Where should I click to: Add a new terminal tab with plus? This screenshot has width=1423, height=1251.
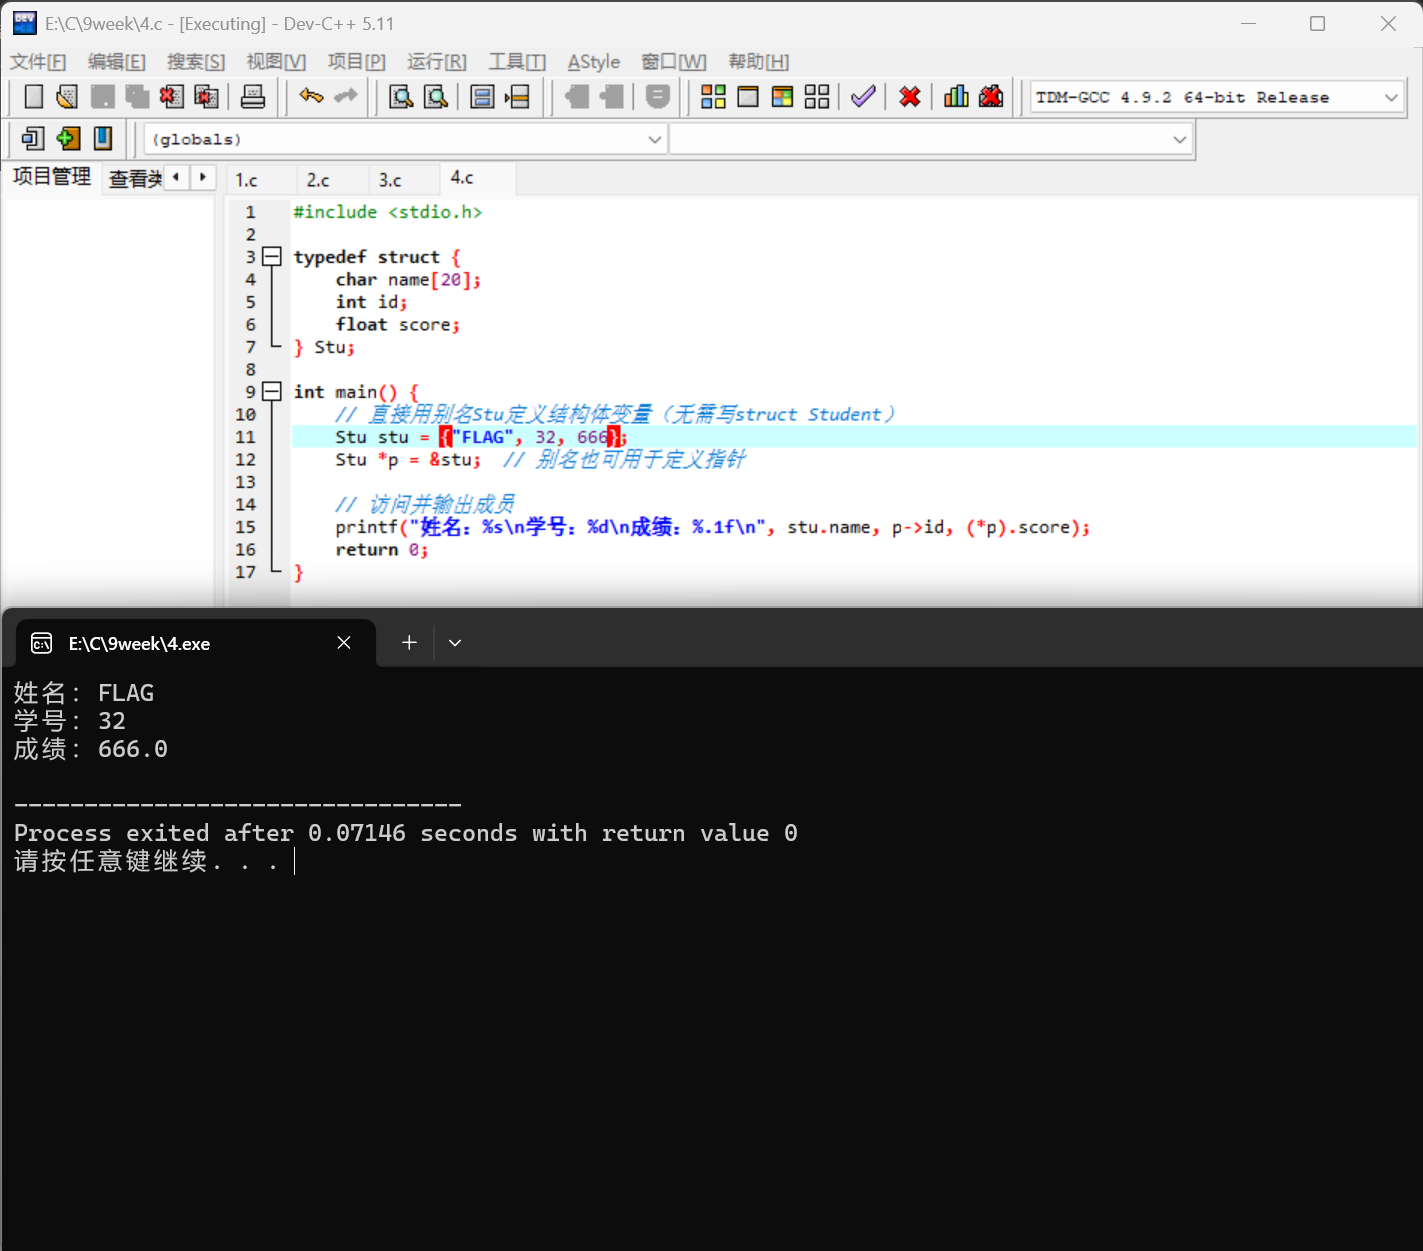coord(409,643)
